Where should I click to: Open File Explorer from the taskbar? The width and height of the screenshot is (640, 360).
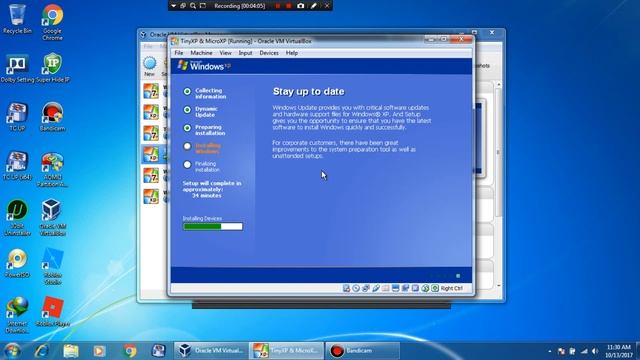point(71,351)
